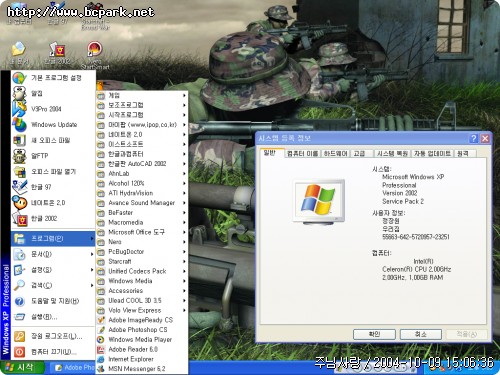Open 네이트온 2.0 pinned Start menu item
500x375 pixels.
53,203
